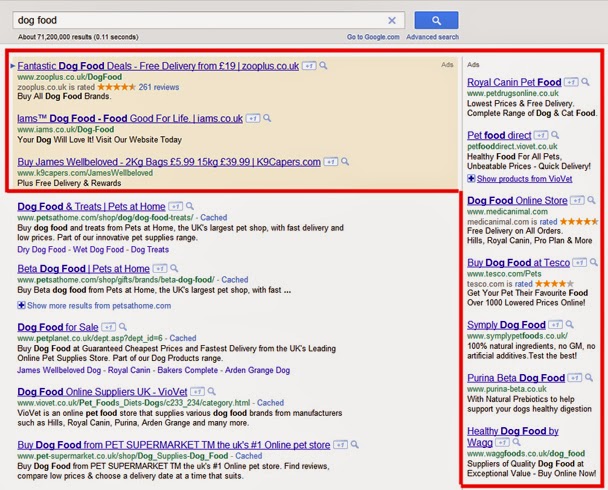
Task: Clear the search box with the X
Action: (x=392, y=21)
